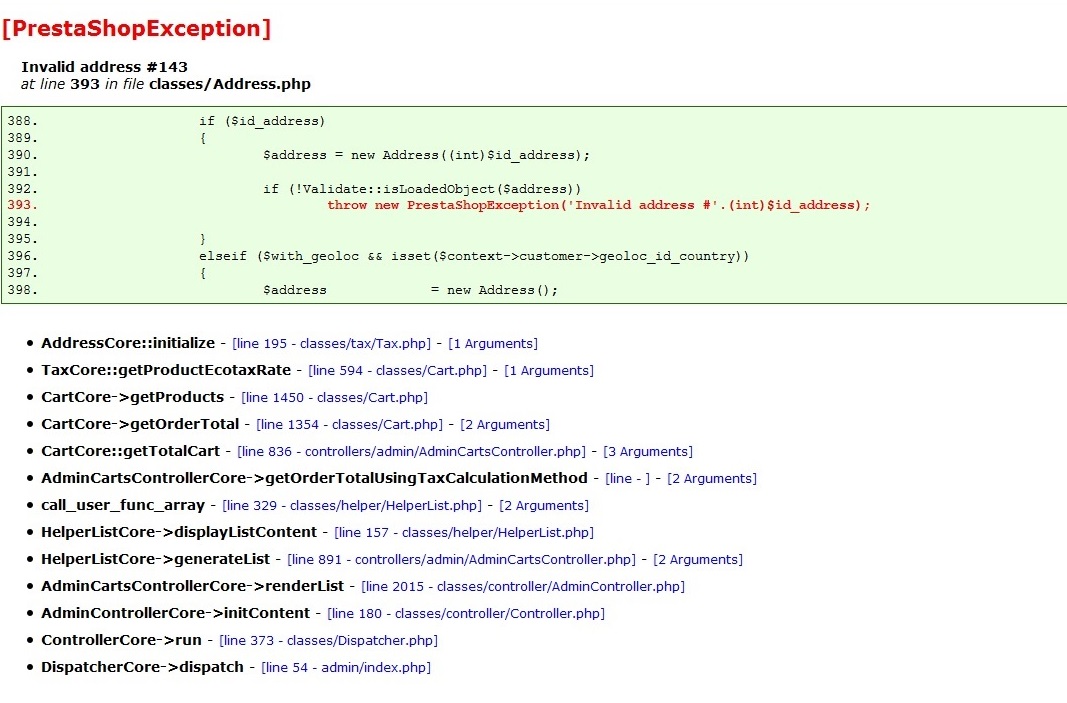Open the line 157 classes/helper/HelperList.php link

click(x=464, y=533)
